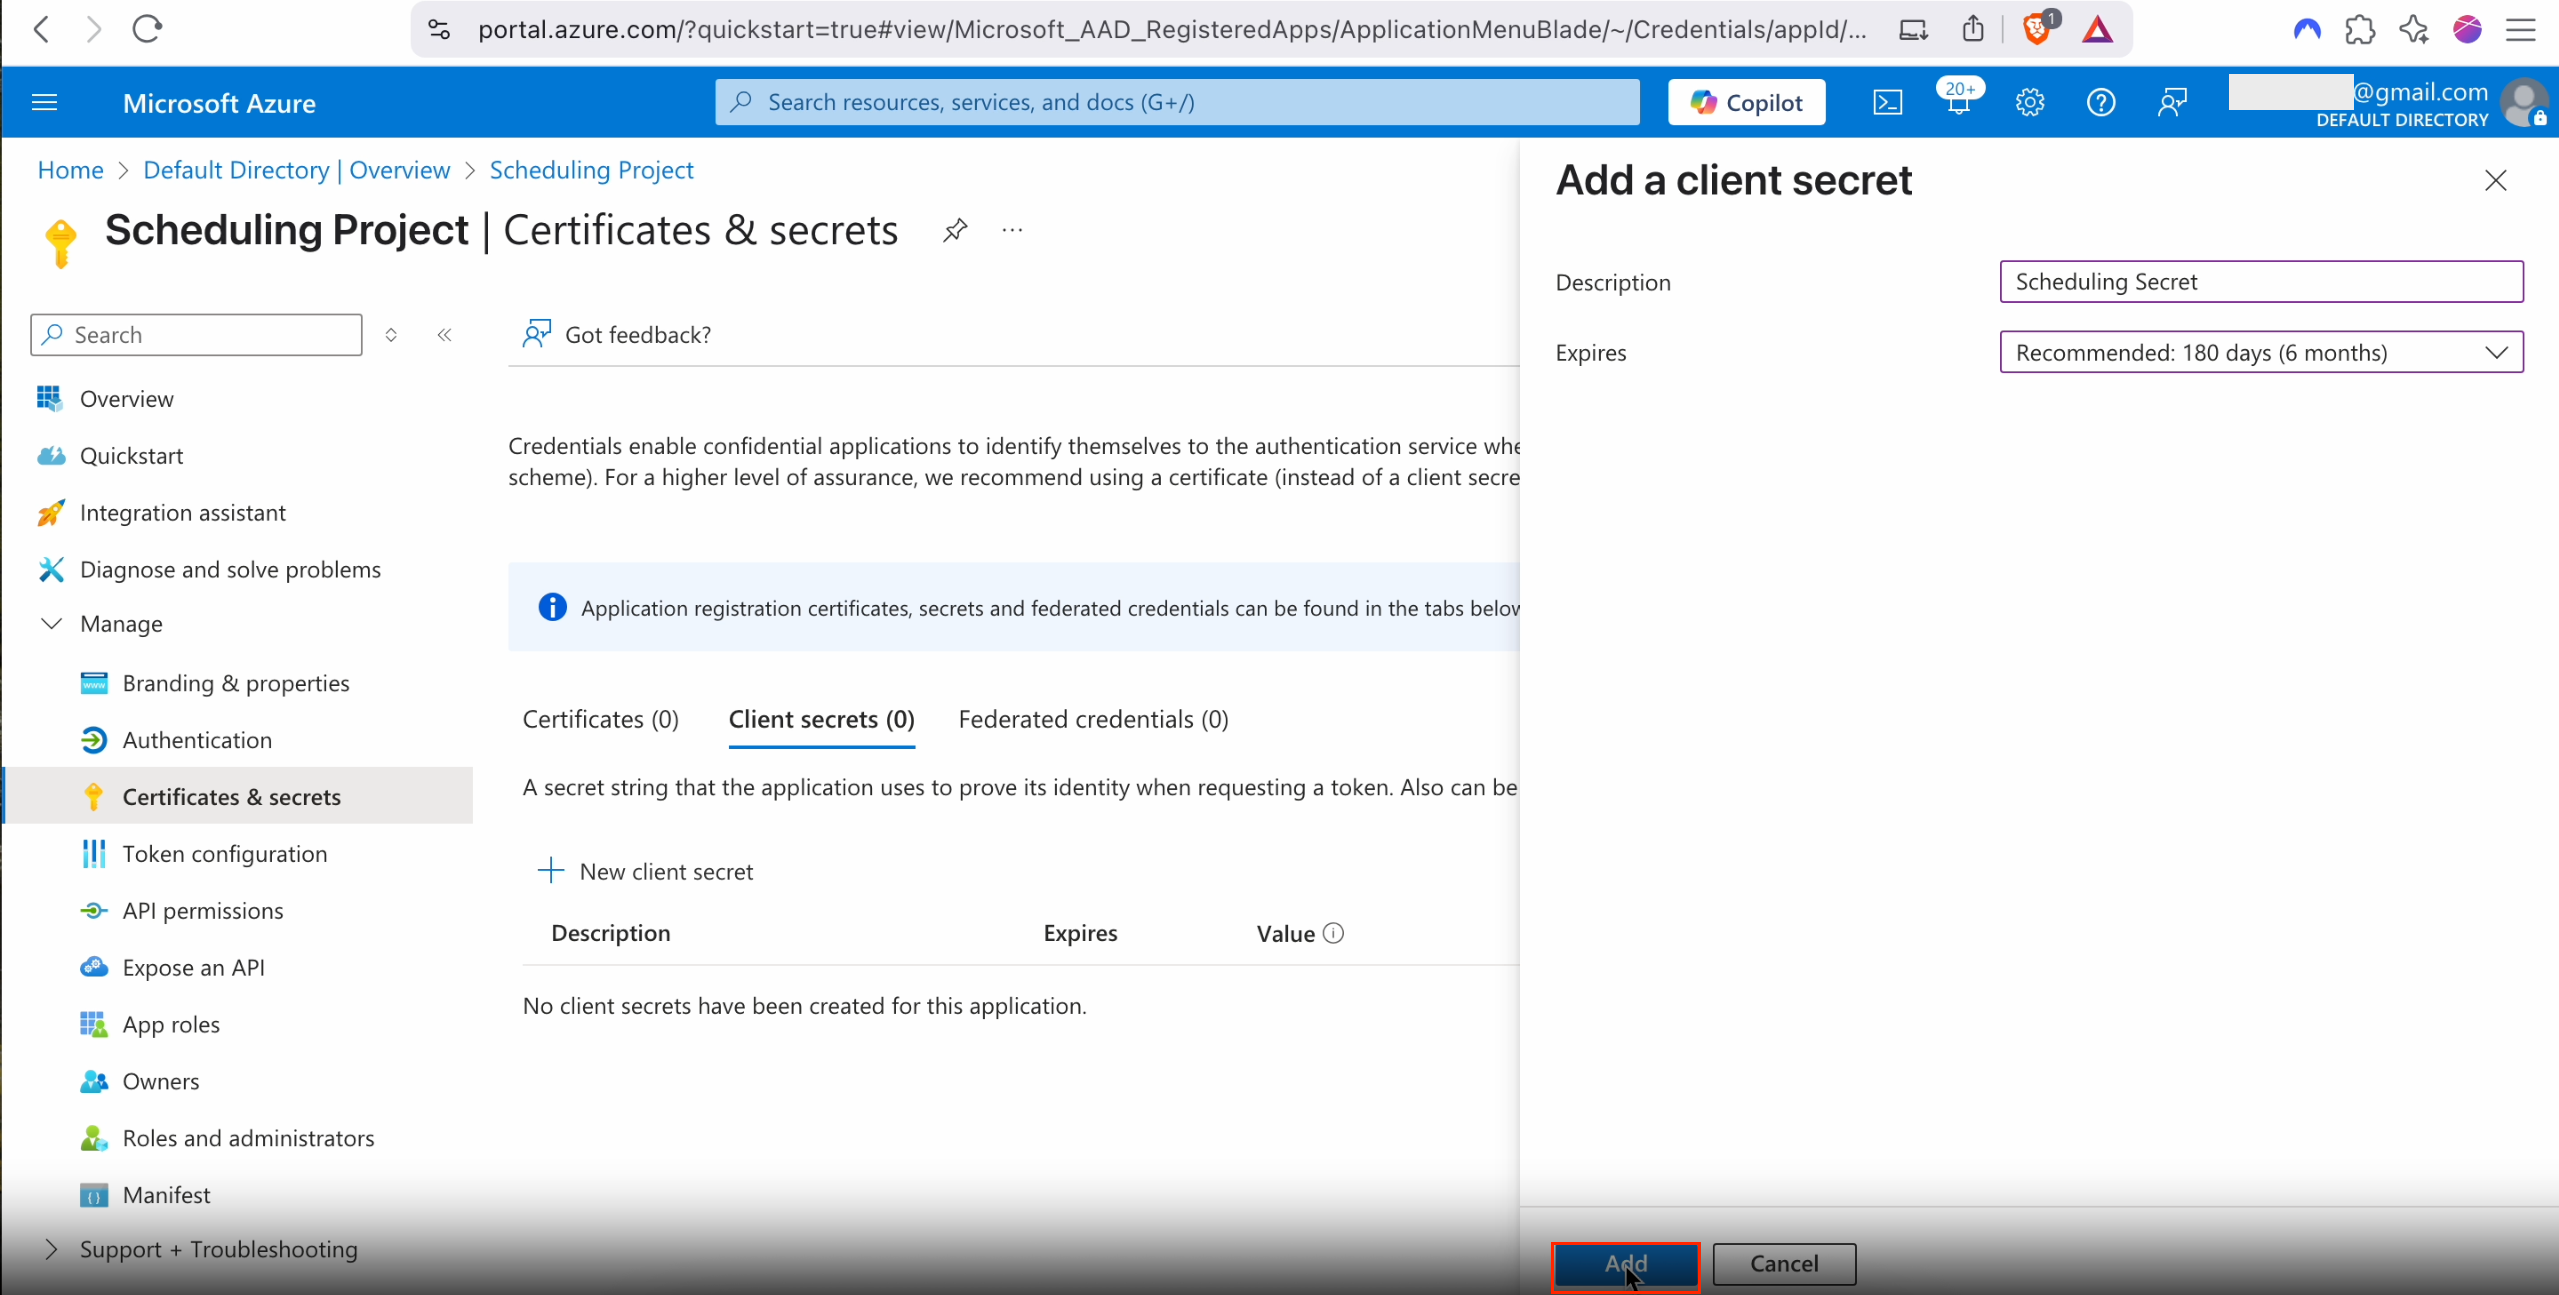Open portal Settings gear icon

2029,102
